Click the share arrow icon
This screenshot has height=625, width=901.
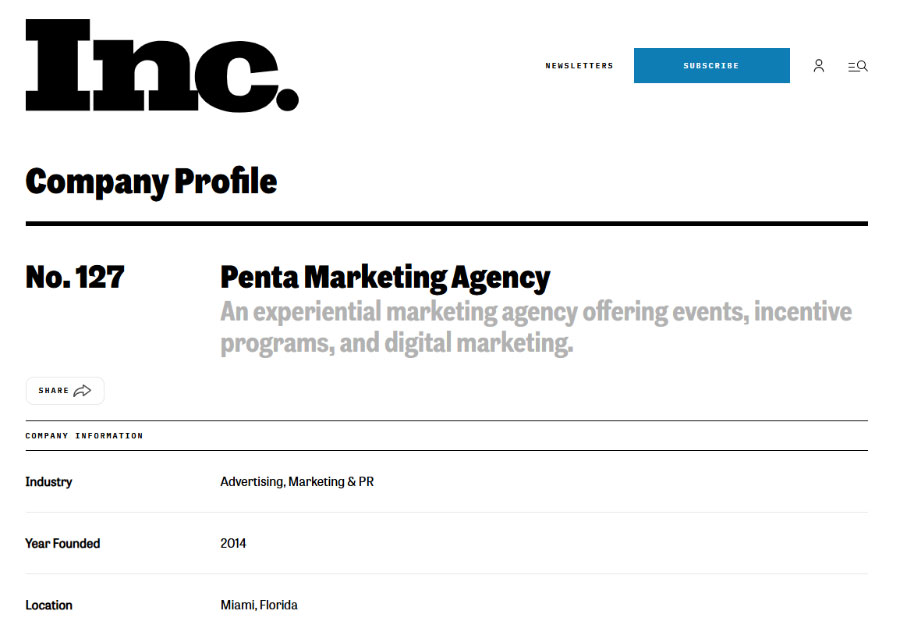[82, 391]
